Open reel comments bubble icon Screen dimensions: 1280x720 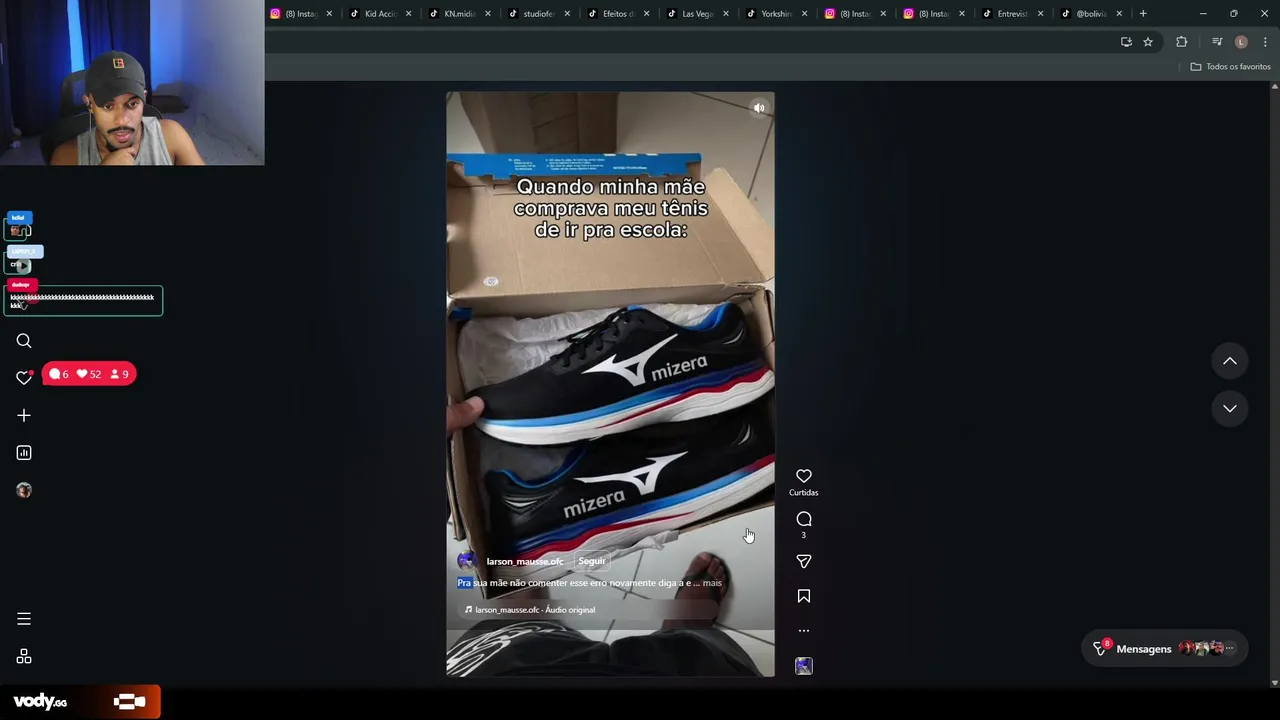(x=804, y=519)
